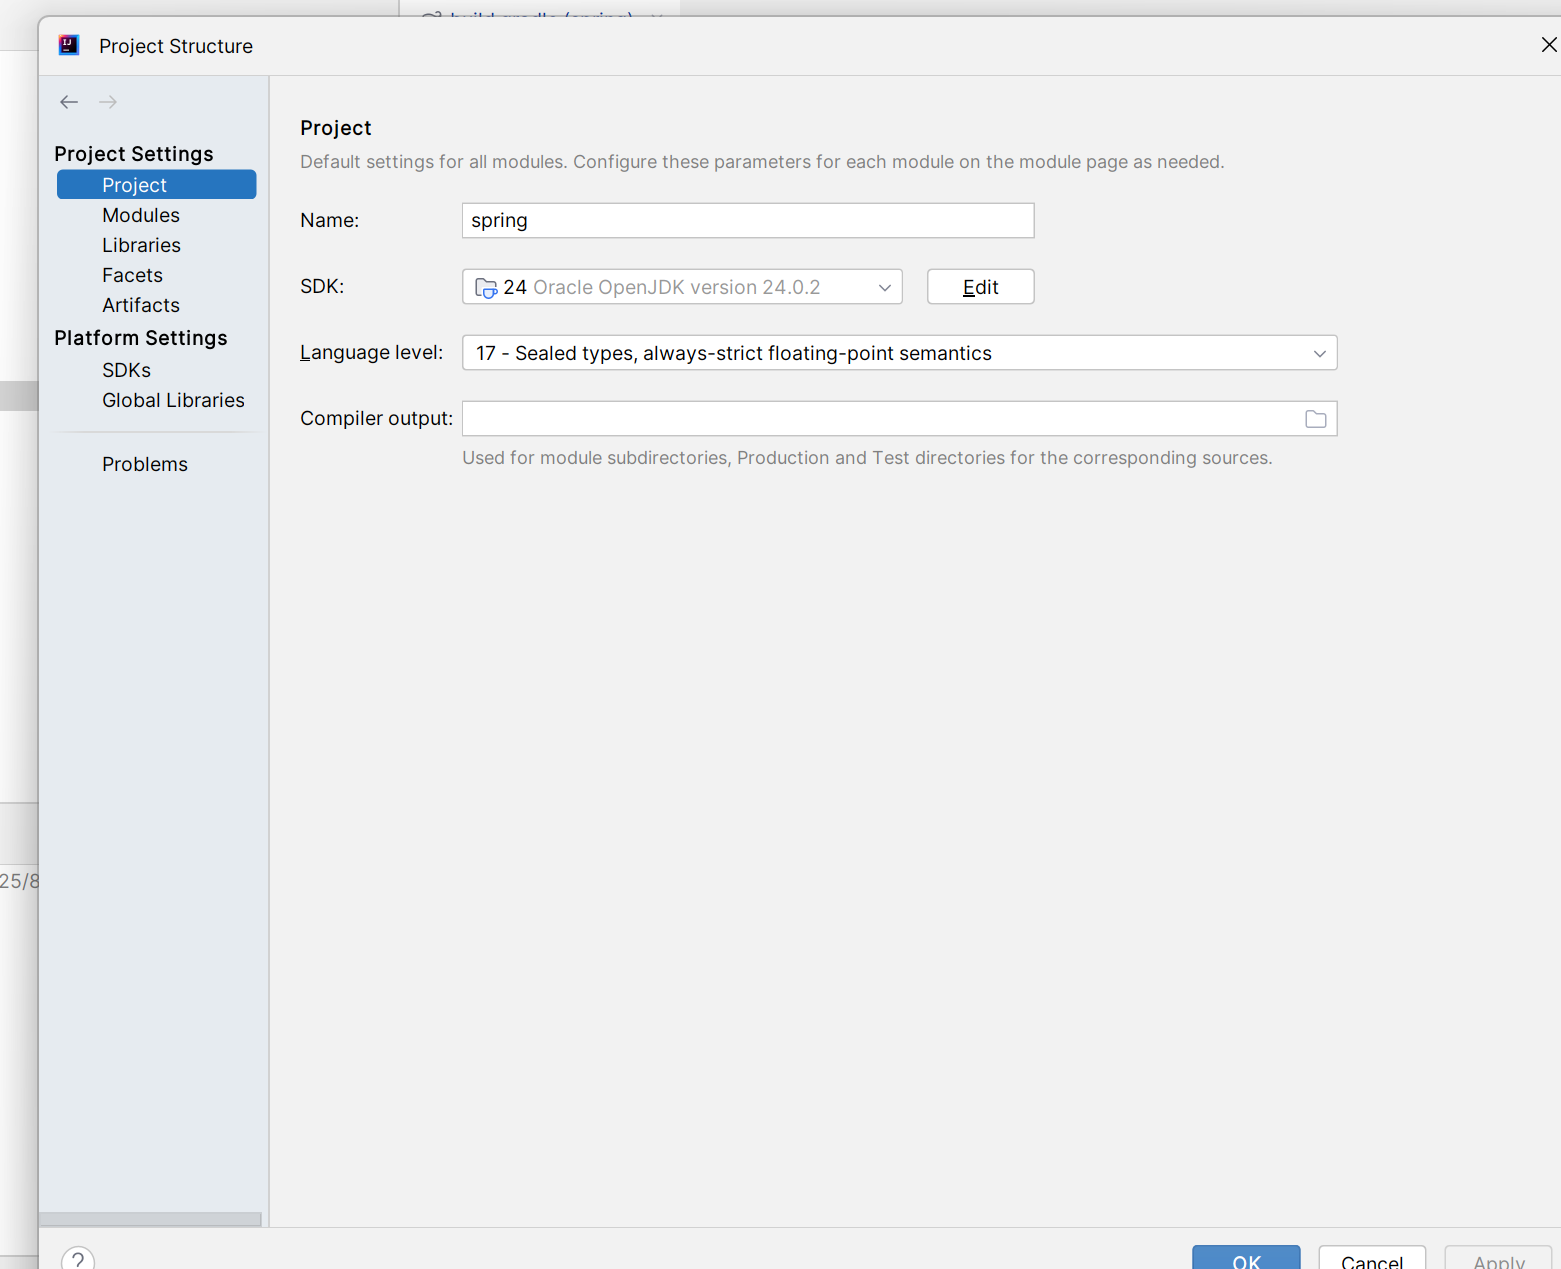Click the IntelliJ logo icon in title bar
Screen dimensions: 1561x1269
tap(69, 45)
